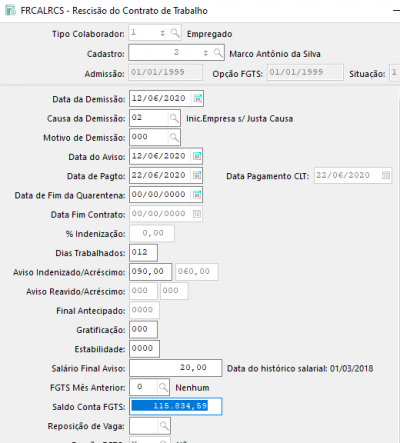Click Cadastro field spinner arrows
This screenshot has width=400, height=443.
(x=206, y=53)
